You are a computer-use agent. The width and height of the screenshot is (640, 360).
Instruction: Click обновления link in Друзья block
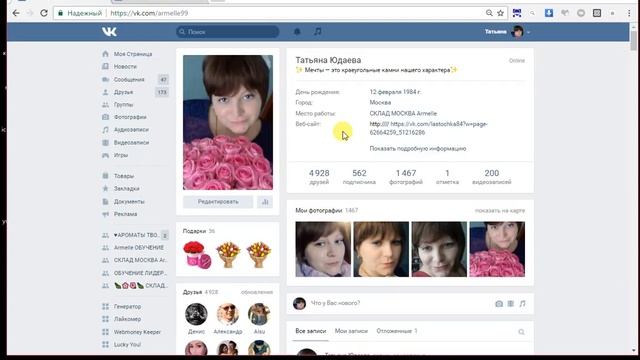(257, 292)
